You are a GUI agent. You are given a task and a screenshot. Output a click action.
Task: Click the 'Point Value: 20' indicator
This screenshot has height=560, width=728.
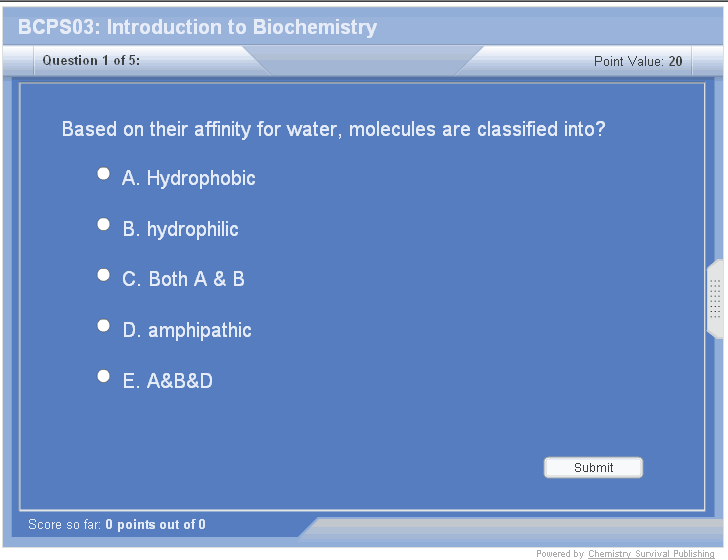pos(638,62)
